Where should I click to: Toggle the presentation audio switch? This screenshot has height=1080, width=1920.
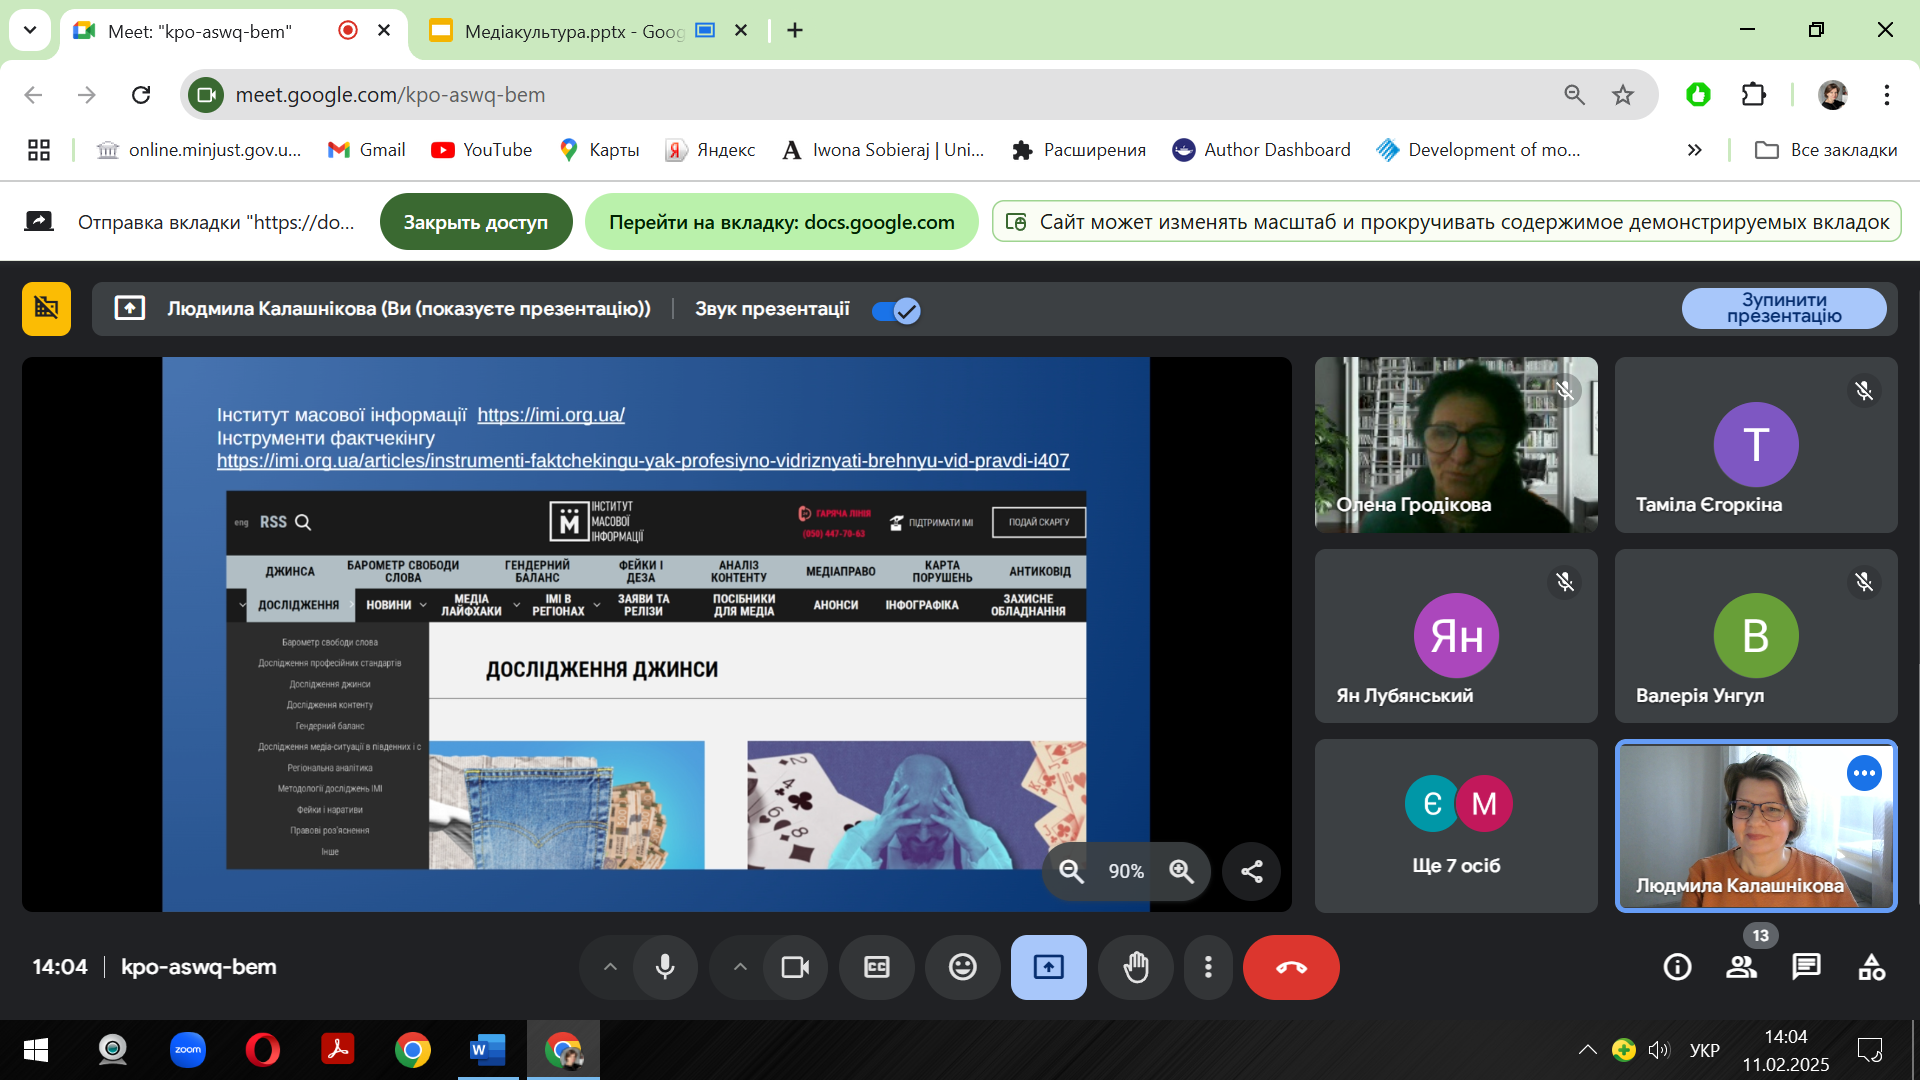click(896, 311)
